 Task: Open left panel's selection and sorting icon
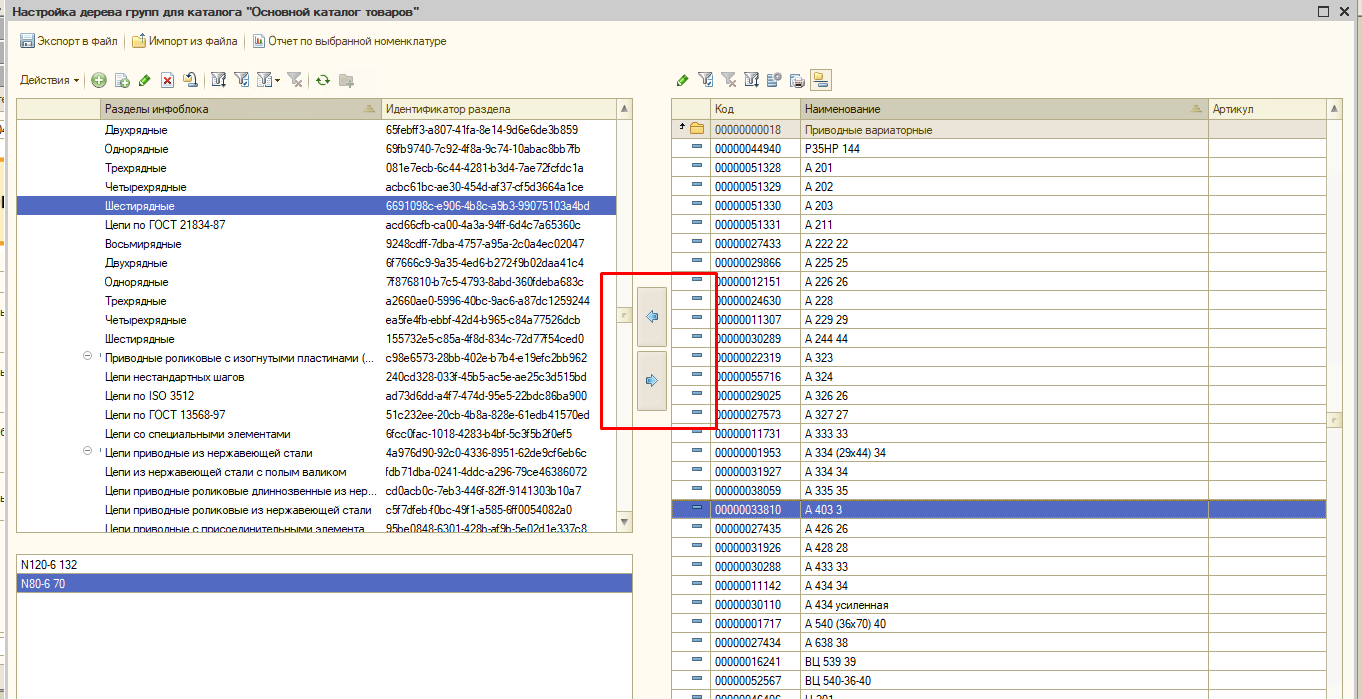[x=218, y=80]
